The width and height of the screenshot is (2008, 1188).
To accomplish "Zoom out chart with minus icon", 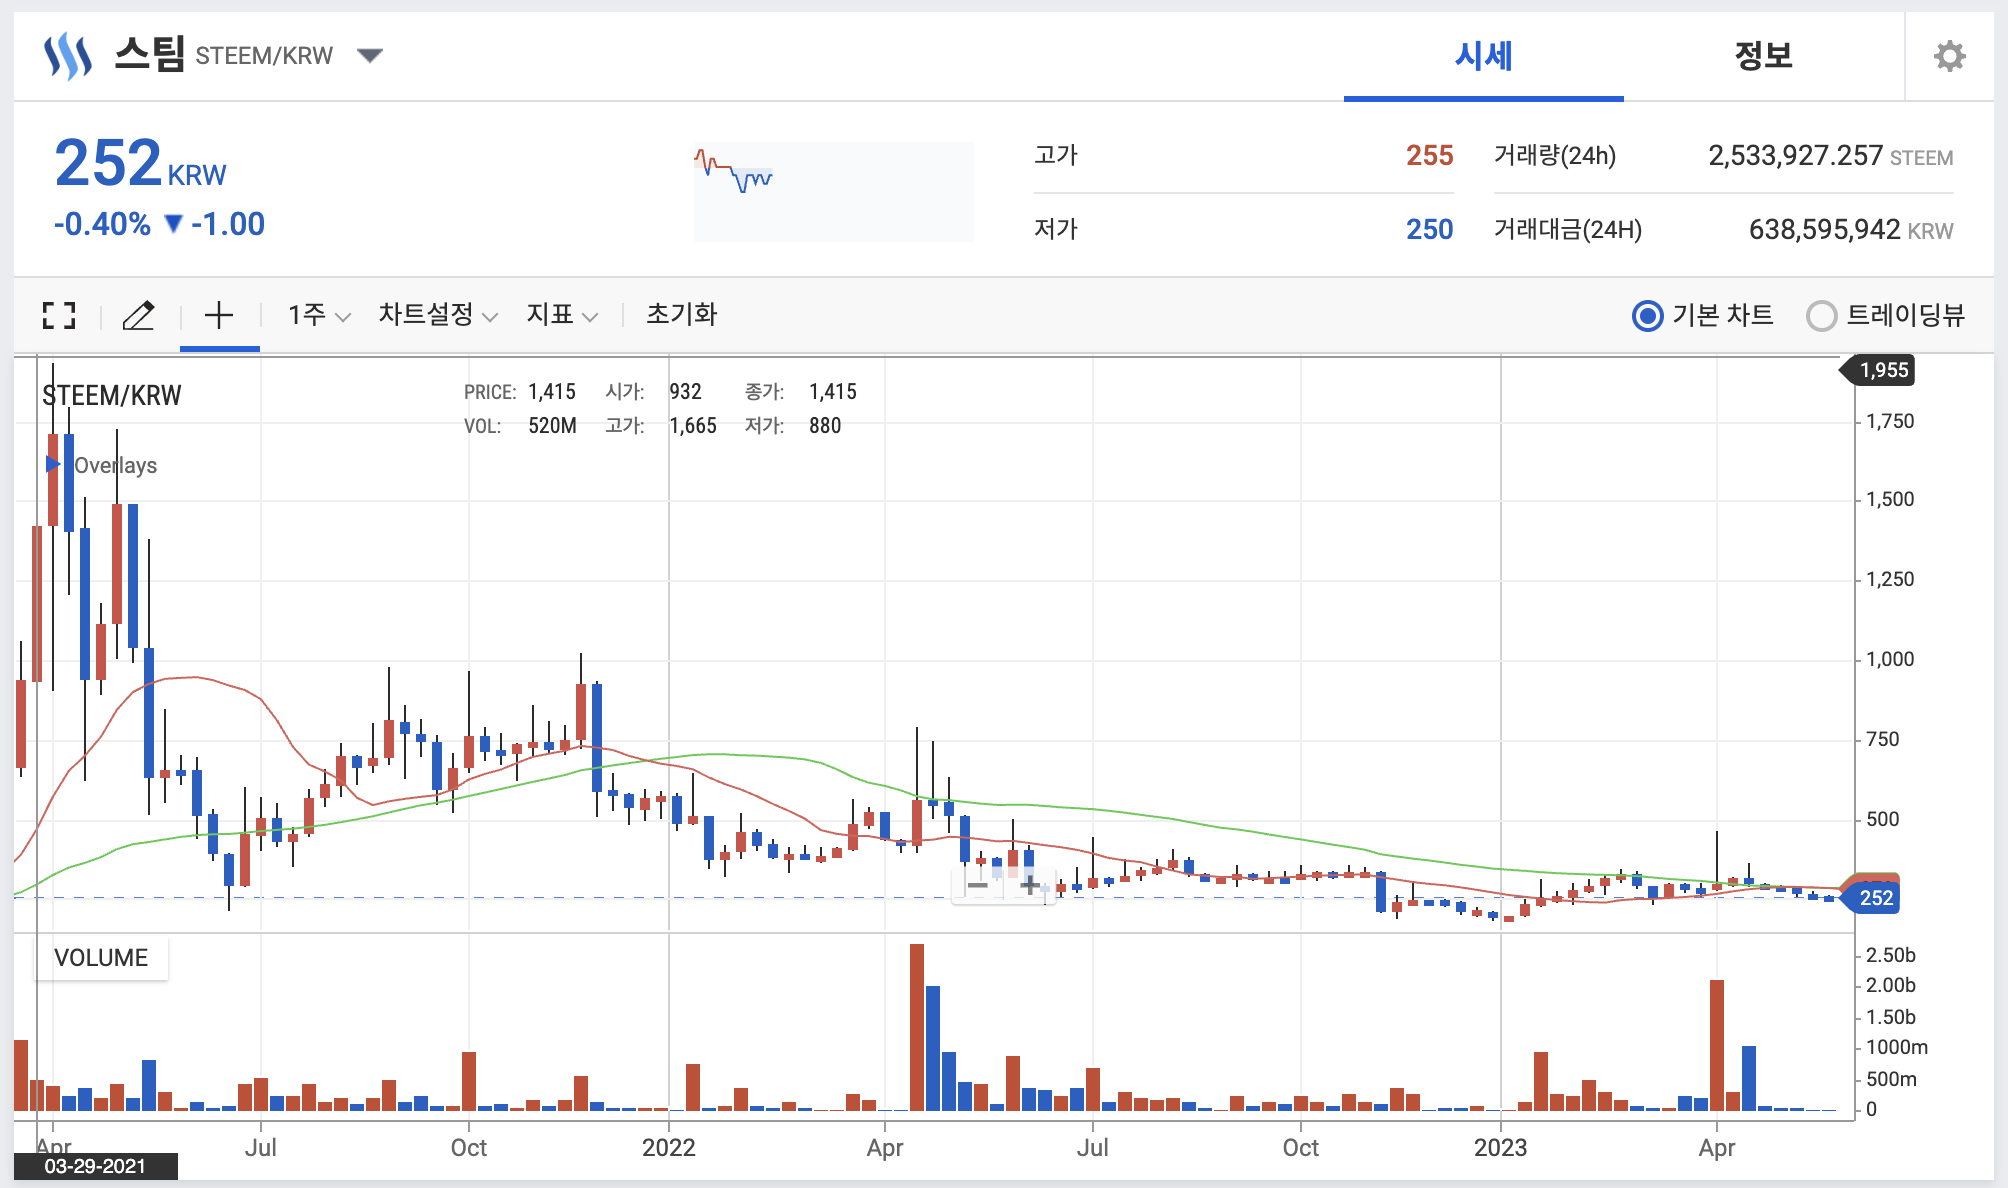I will pyautogui.click(x=978, y=885).
